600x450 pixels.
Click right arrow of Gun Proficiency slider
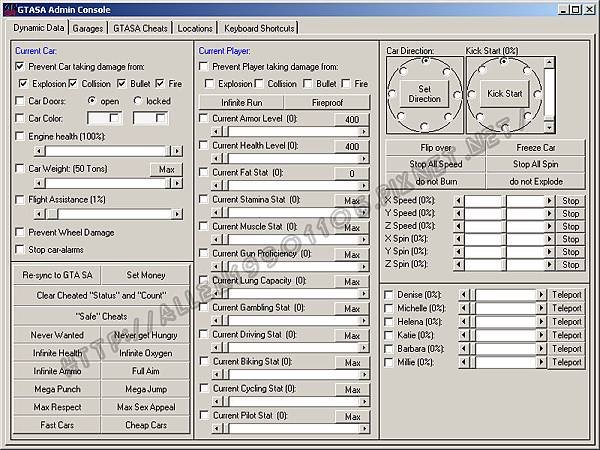[x=364, y=266]
